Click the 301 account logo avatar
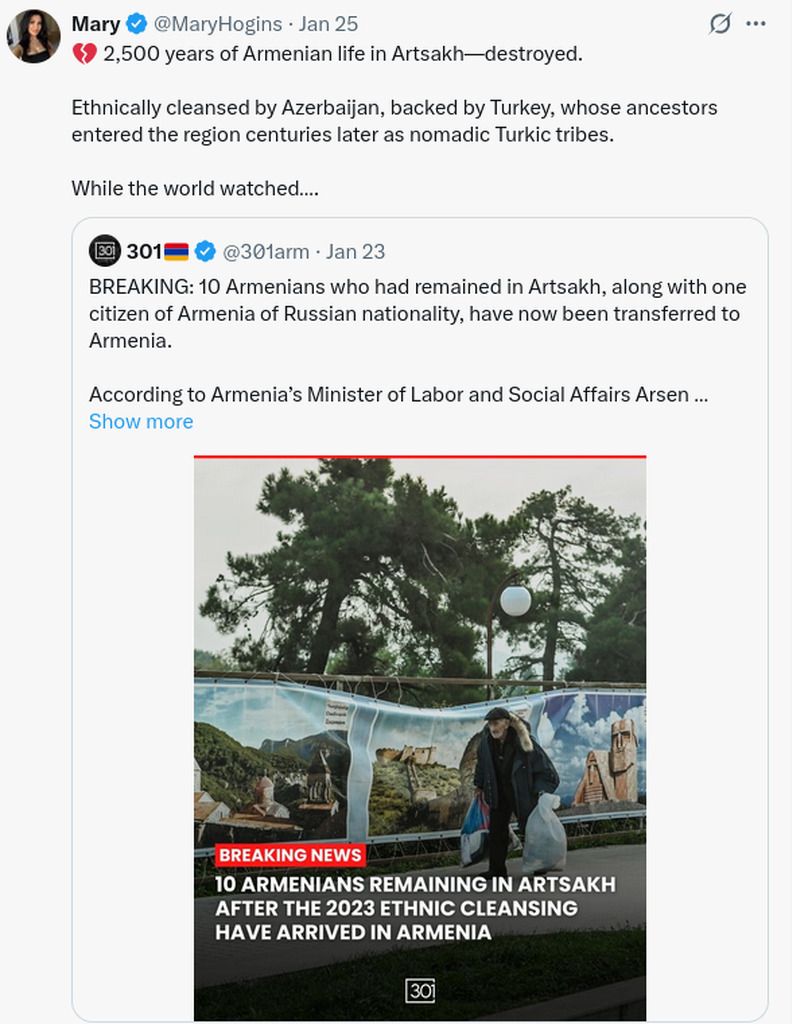 (105, 251)
